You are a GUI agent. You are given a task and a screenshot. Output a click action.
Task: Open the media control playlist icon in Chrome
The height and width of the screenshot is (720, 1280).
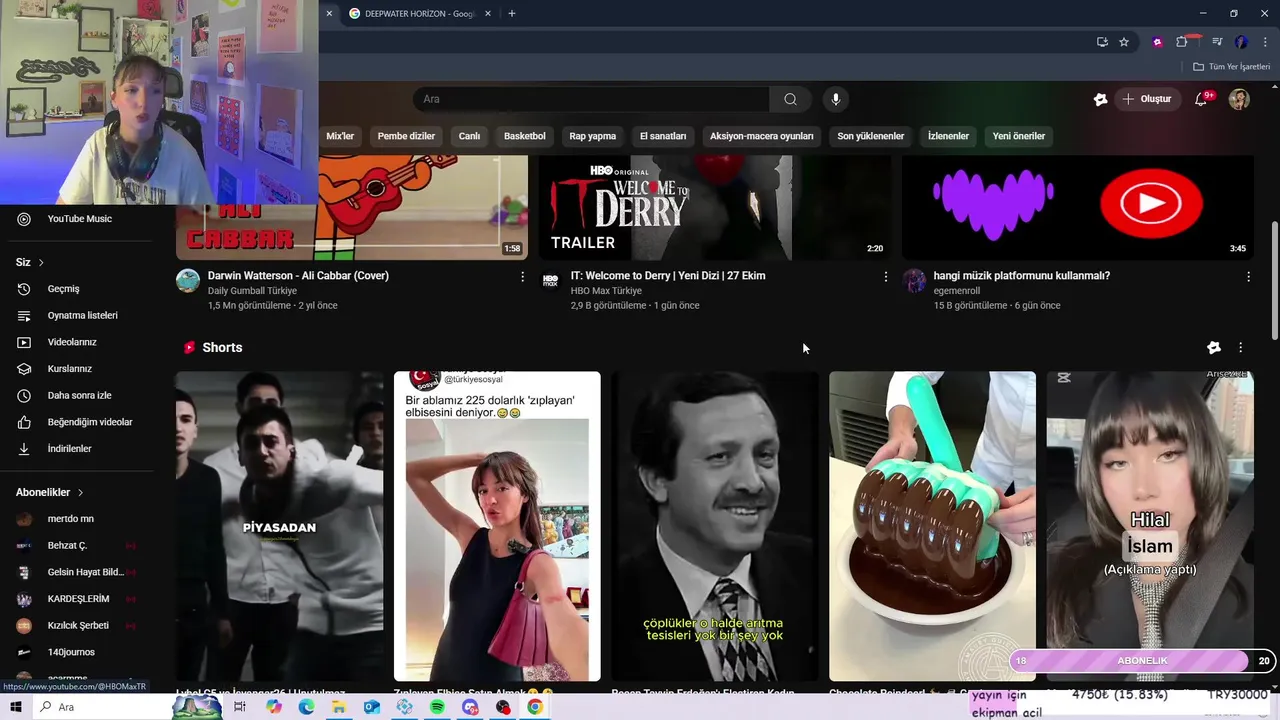1217,42
